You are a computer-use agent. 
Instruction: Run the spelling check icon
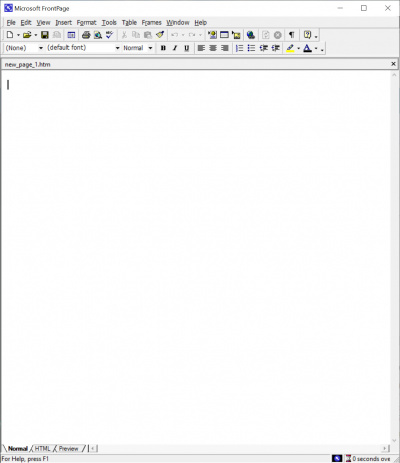click(x=109, y=35)
